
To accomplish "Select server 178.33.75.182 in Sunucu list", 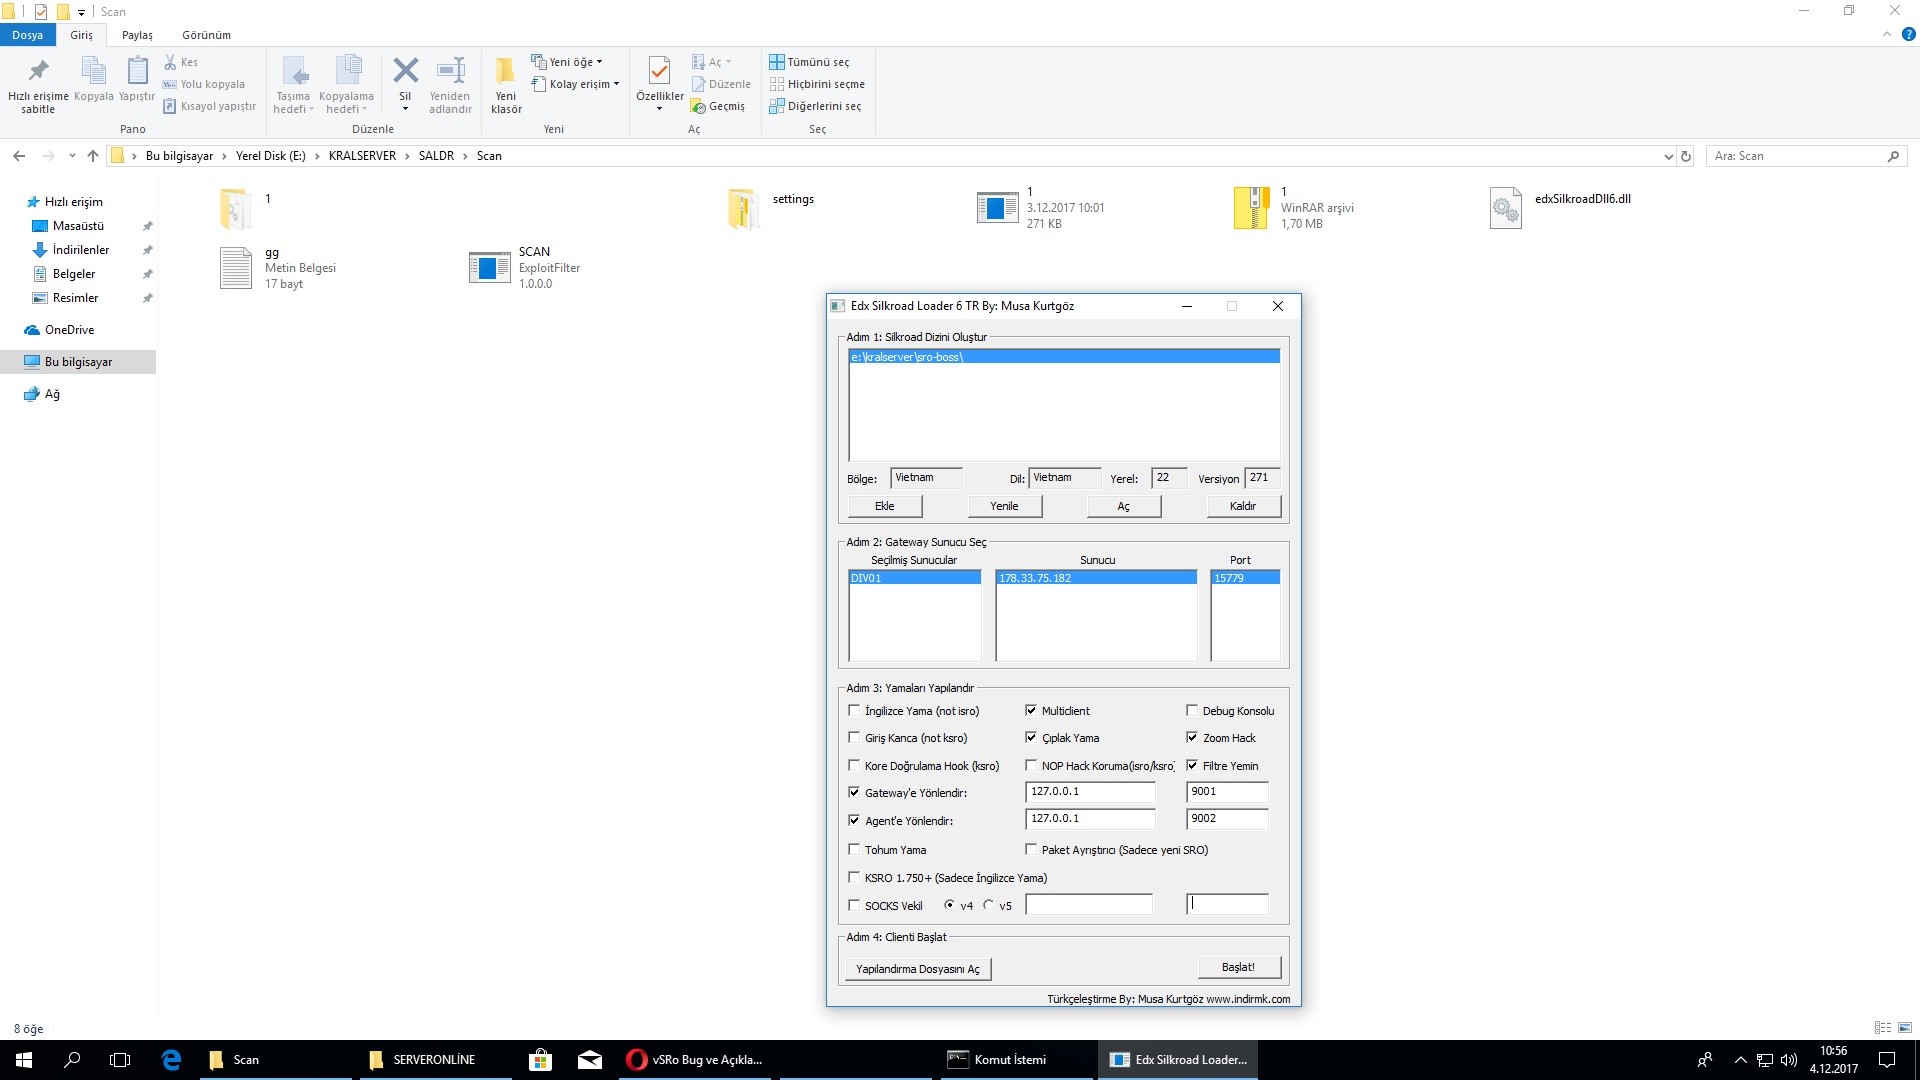I will pyautogui.click(x=1096, y=578).
